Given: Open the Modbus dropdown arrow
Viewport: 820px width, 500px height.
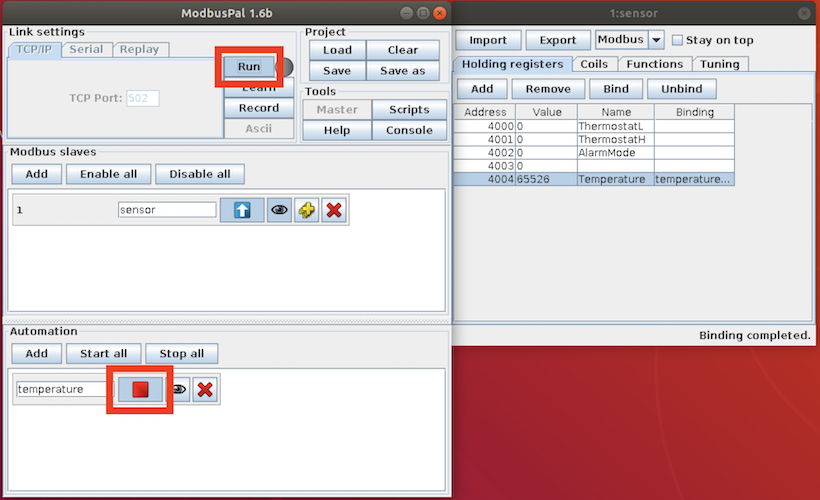Looking at the screenshot, I should [656, 40].
